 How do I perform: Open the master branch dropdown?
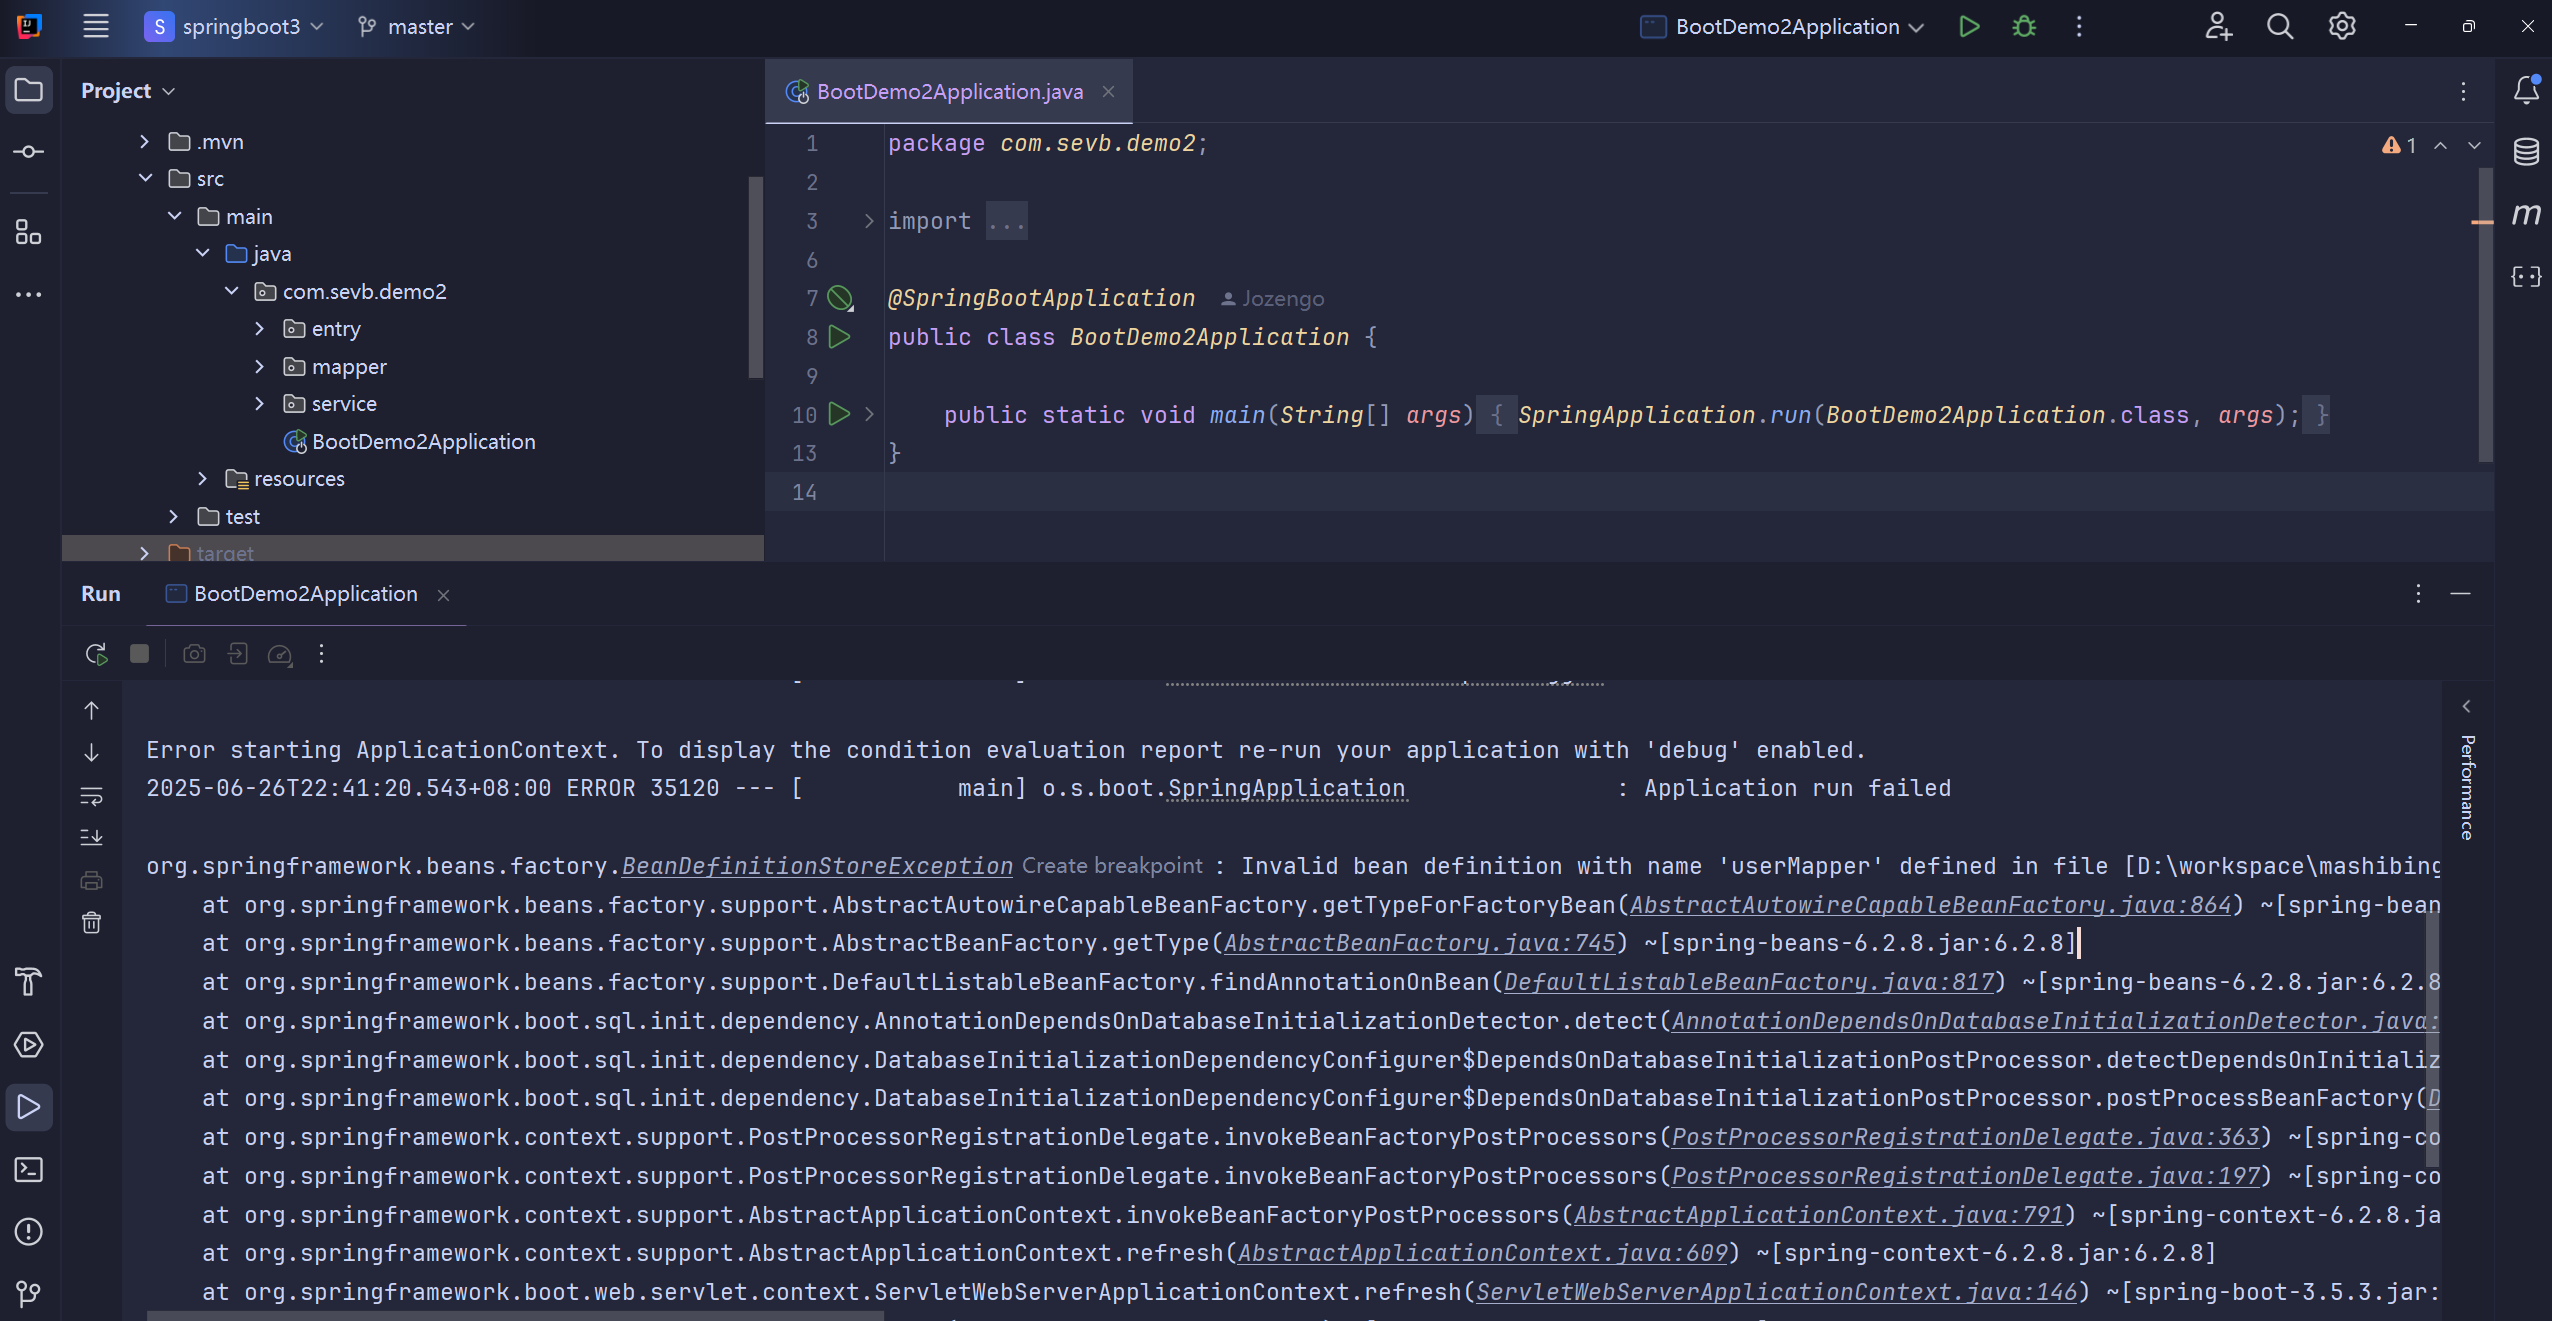(x=416, y=27)
